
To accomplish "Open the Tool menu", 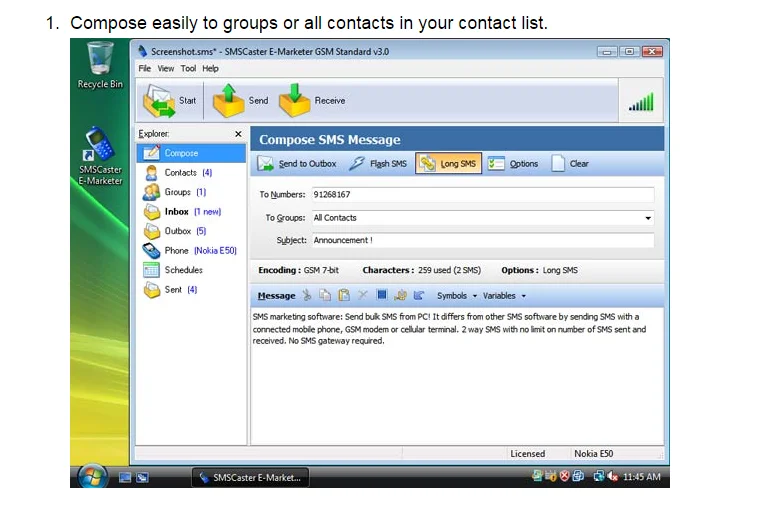I will point(188,69).
